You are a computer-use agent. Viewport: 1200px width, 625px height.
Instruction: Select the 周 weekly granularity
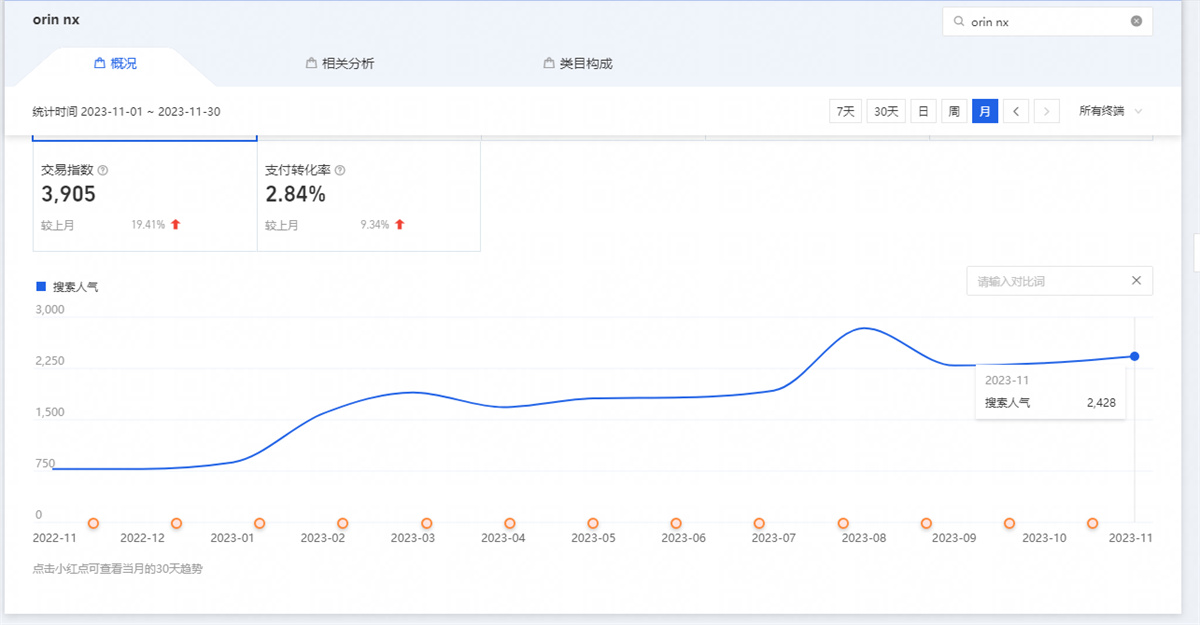[x=954, y=111]
